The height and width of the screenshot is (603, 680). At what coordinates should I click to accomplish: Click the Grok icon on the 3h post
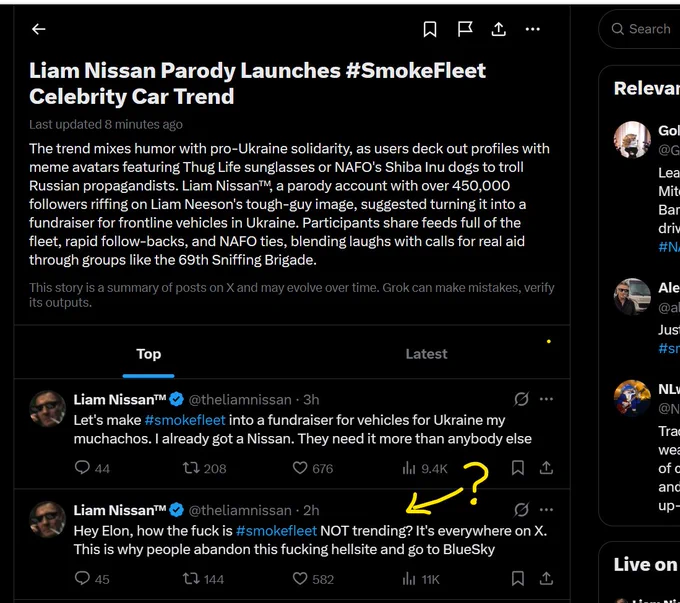click(521, 399)
